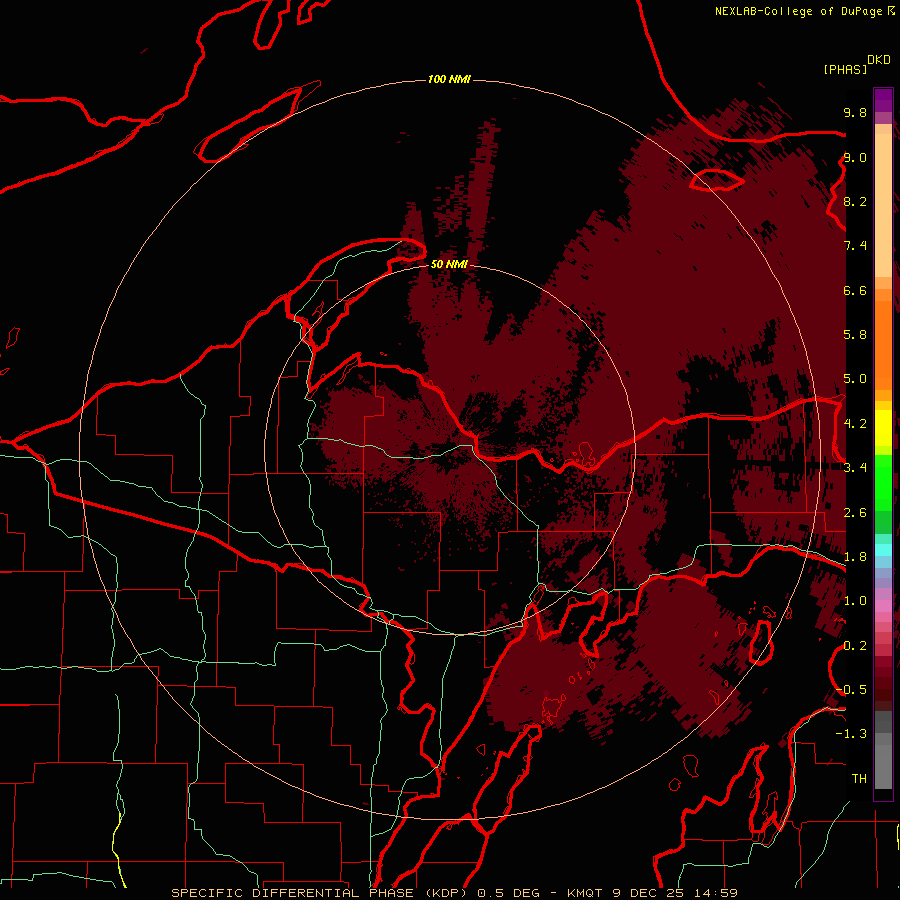
Task: Click the DKD label above the color scale
Action: (879, 60)
